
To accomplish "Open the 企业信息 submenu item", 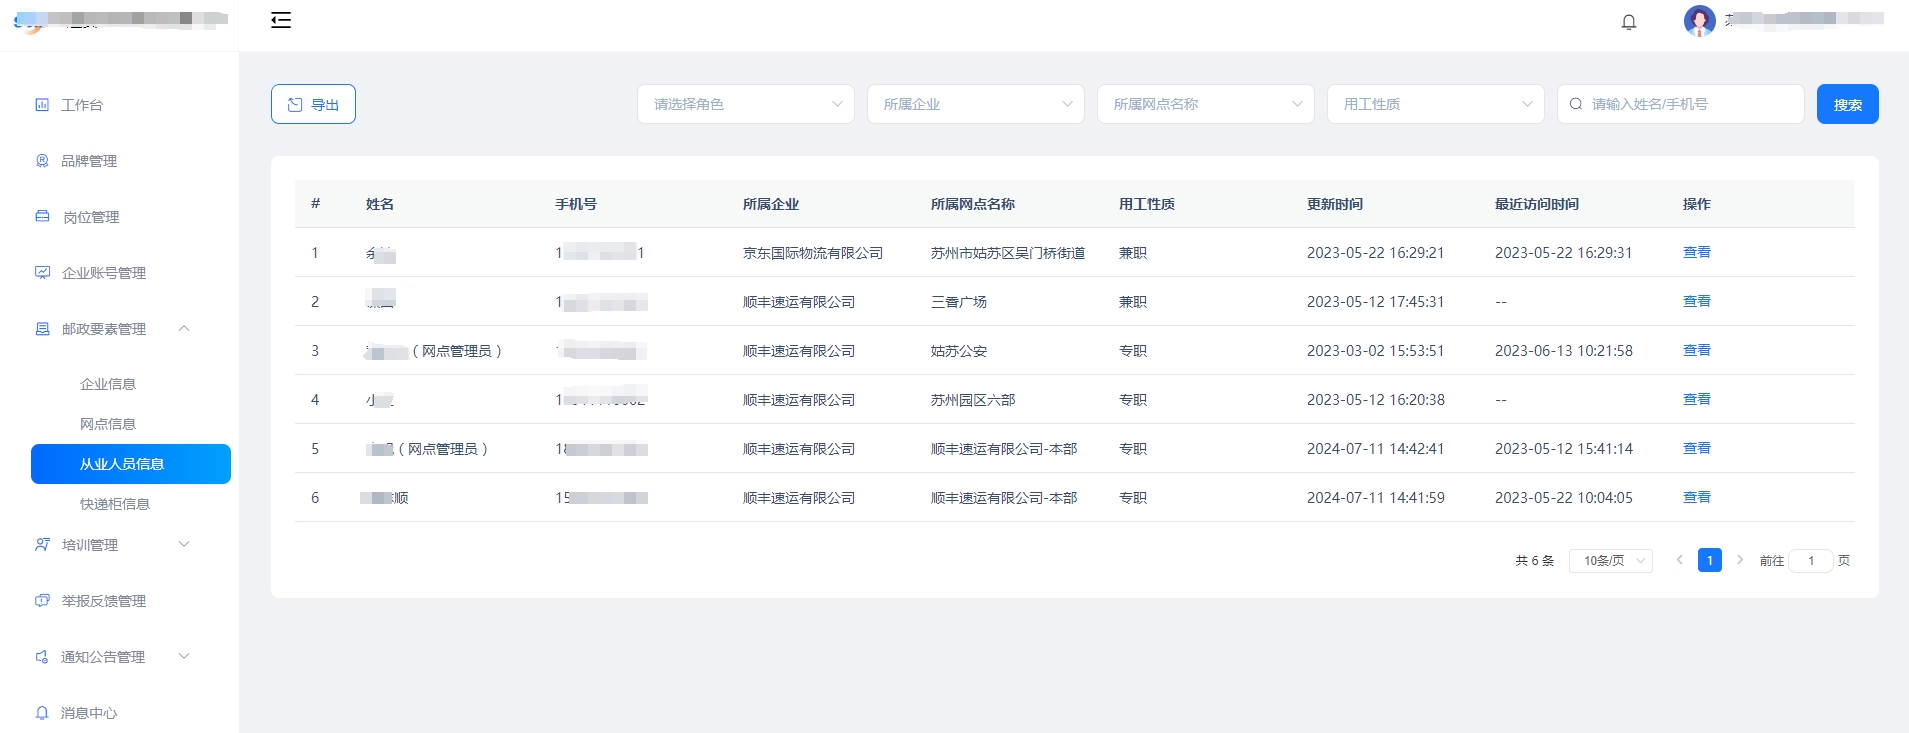I will 108,384.
